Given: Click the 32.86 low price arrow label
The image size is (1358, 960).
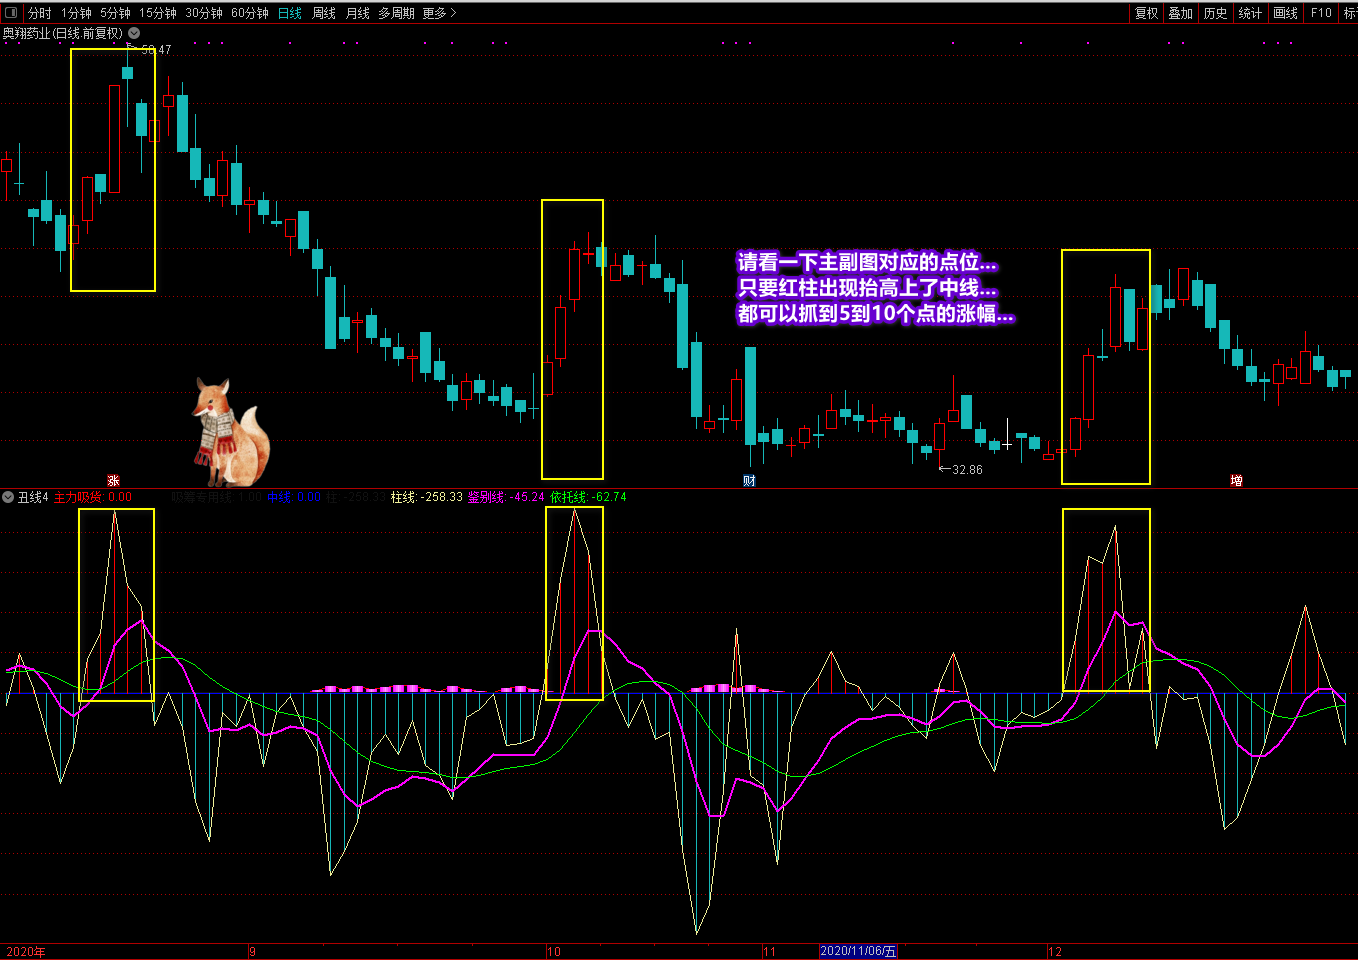Looking at the screenshot, I should click(961, 470).
